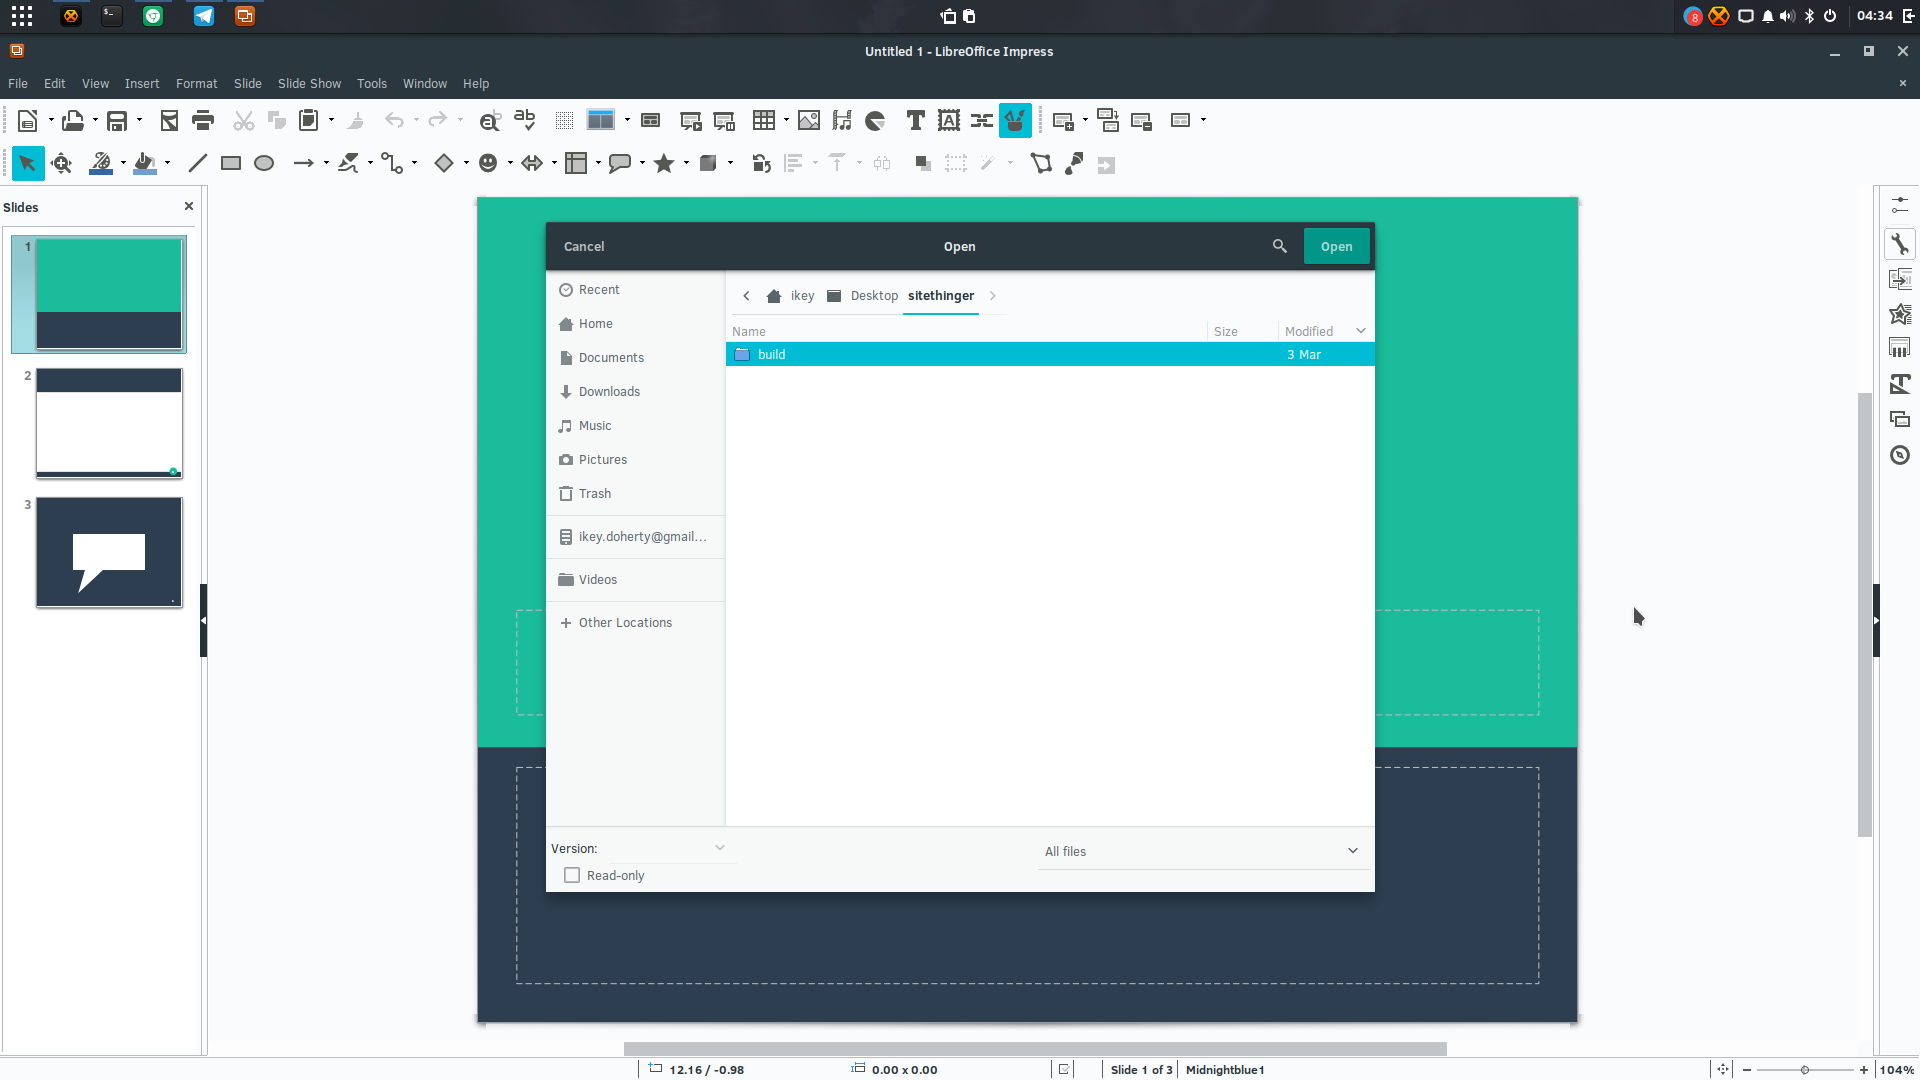
Task: Go to the Desktop breadcrumb folder
Action: coord(863,296)
